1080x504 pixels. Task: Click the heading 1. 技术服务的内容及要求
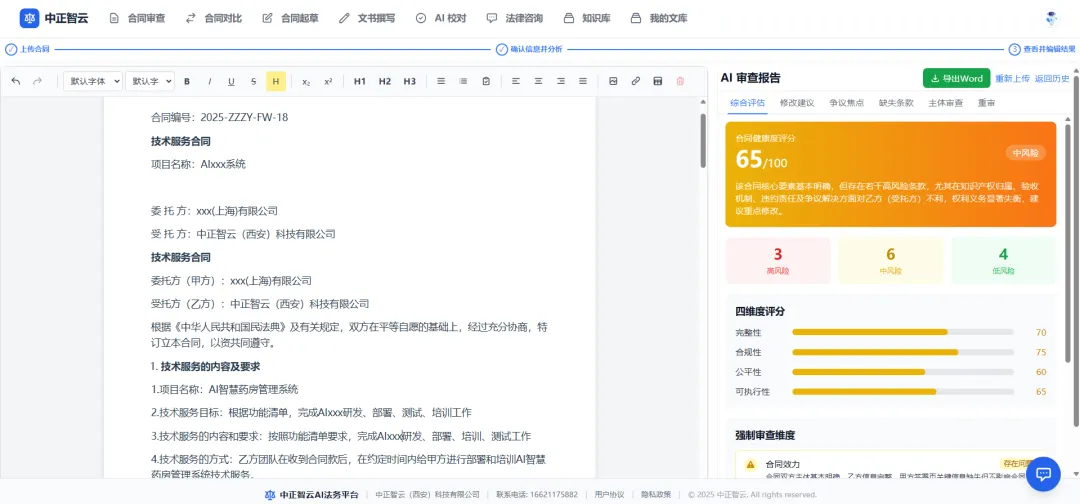tap(205, 366)
